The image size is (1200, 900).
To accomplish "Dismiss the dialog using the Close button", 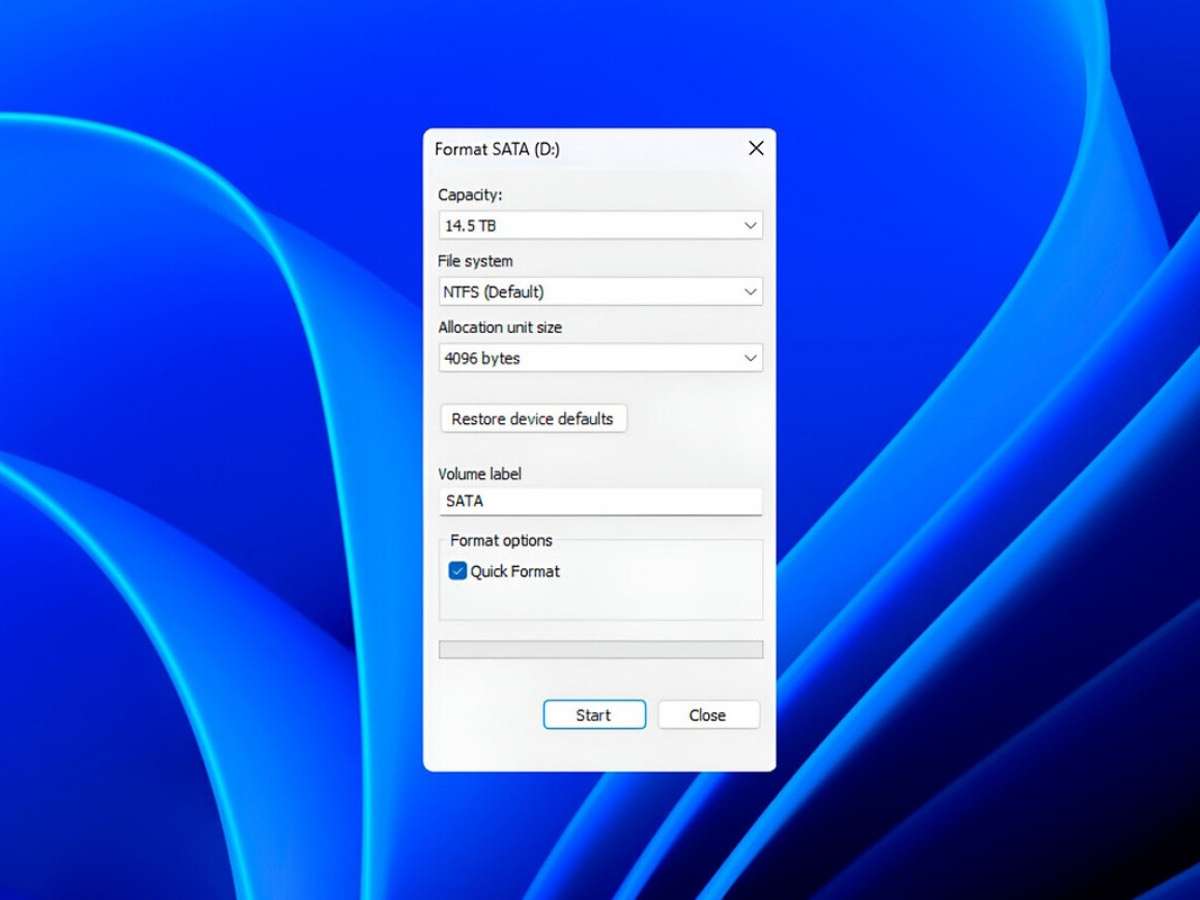I will (x=708, y=715).
